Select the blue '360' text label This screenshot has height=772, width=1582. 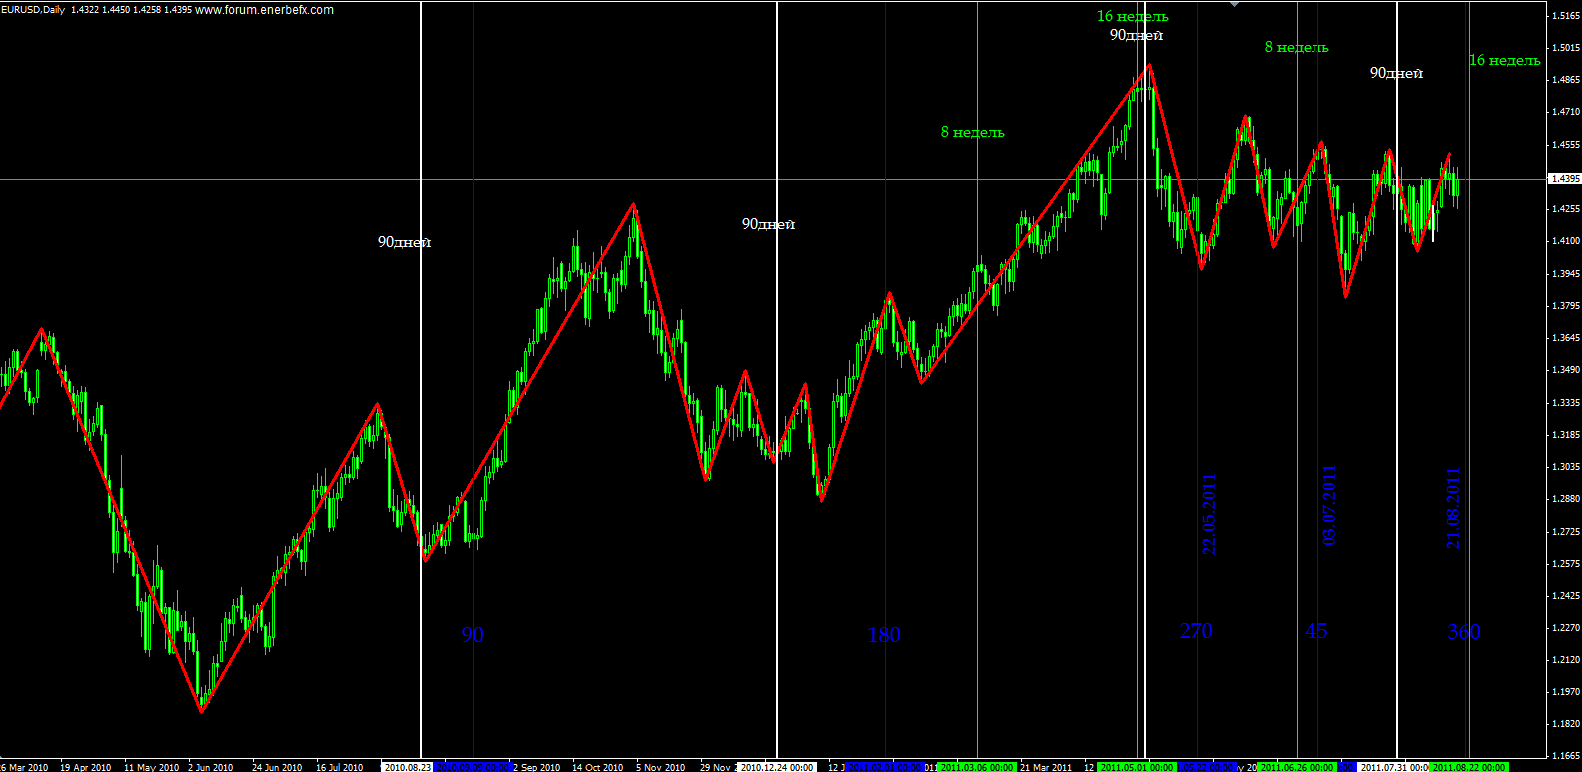(1463, 632)
